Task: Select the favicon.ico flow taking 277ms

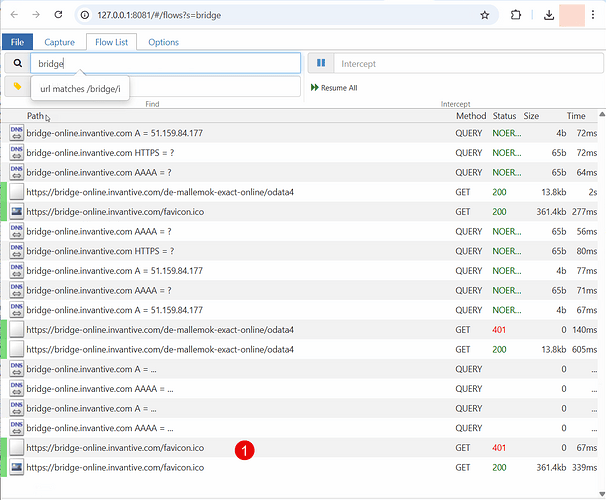Action: [x=300, y=212]
